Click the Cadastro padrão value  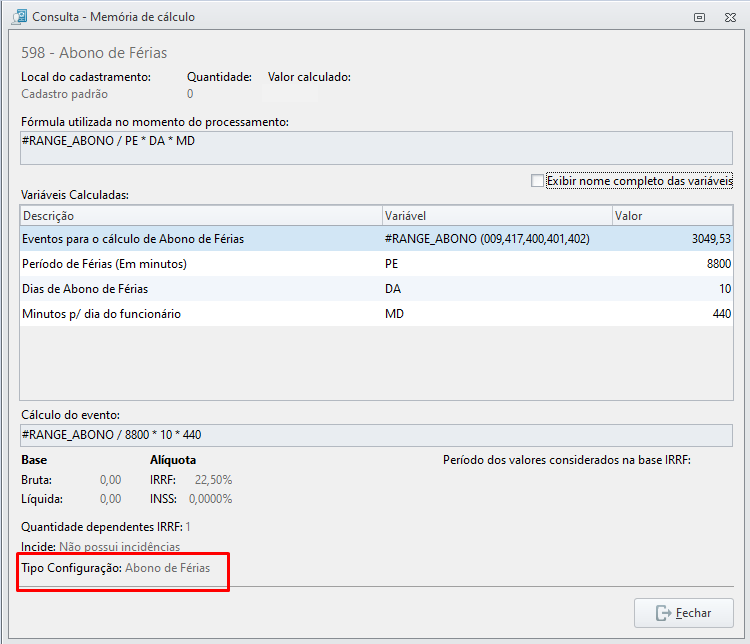(65, 94)
